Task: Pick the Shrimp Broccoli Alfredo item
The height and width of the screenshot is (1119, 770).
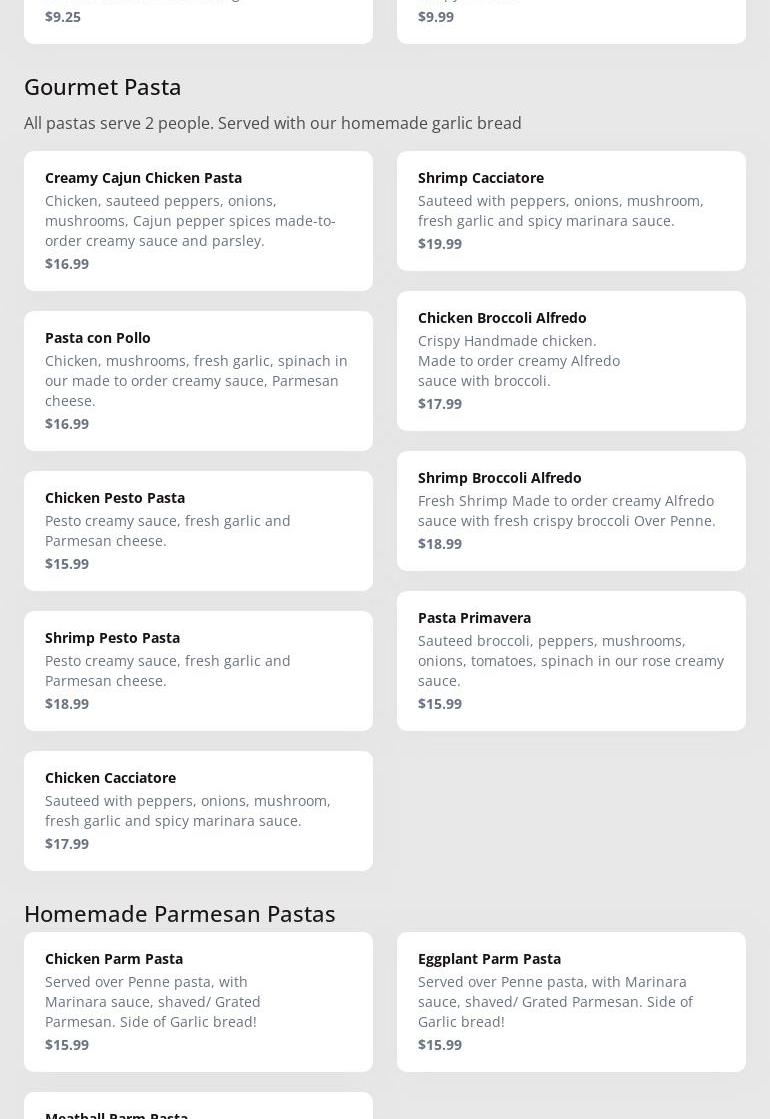Action: (x=571, y=510)
